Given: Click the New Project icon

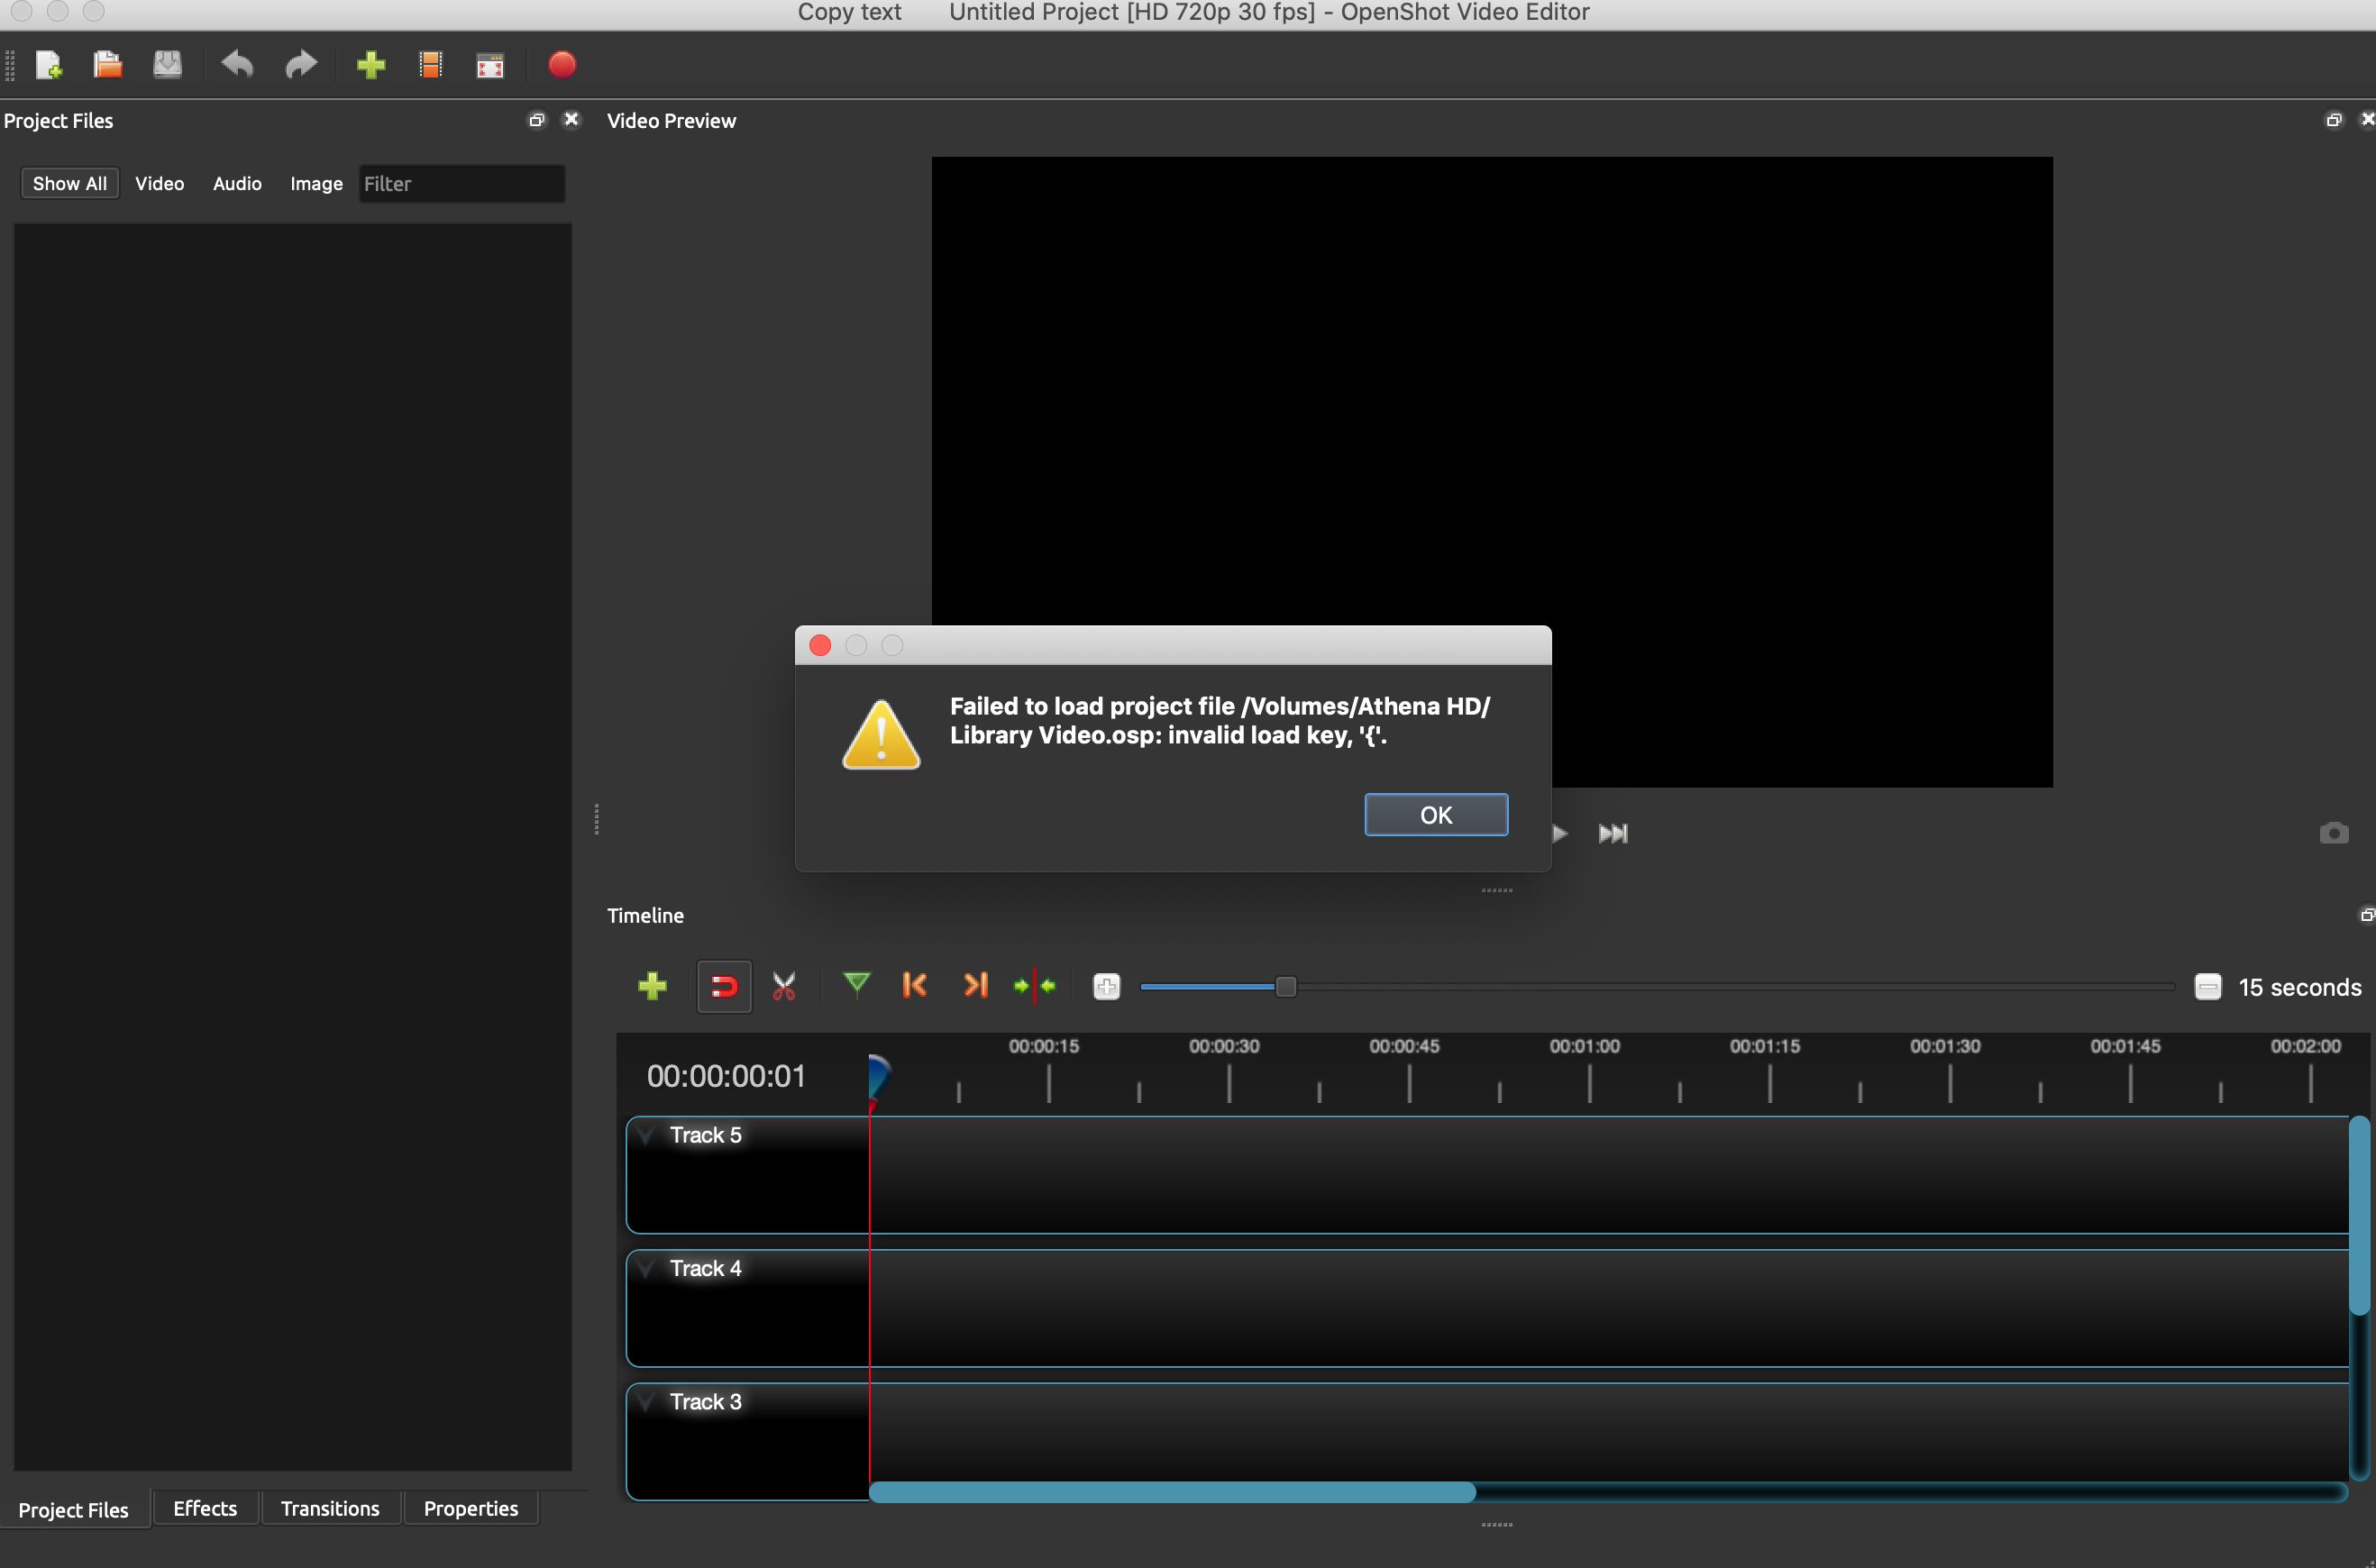Looking at the screenshot, I should [48, 65].
